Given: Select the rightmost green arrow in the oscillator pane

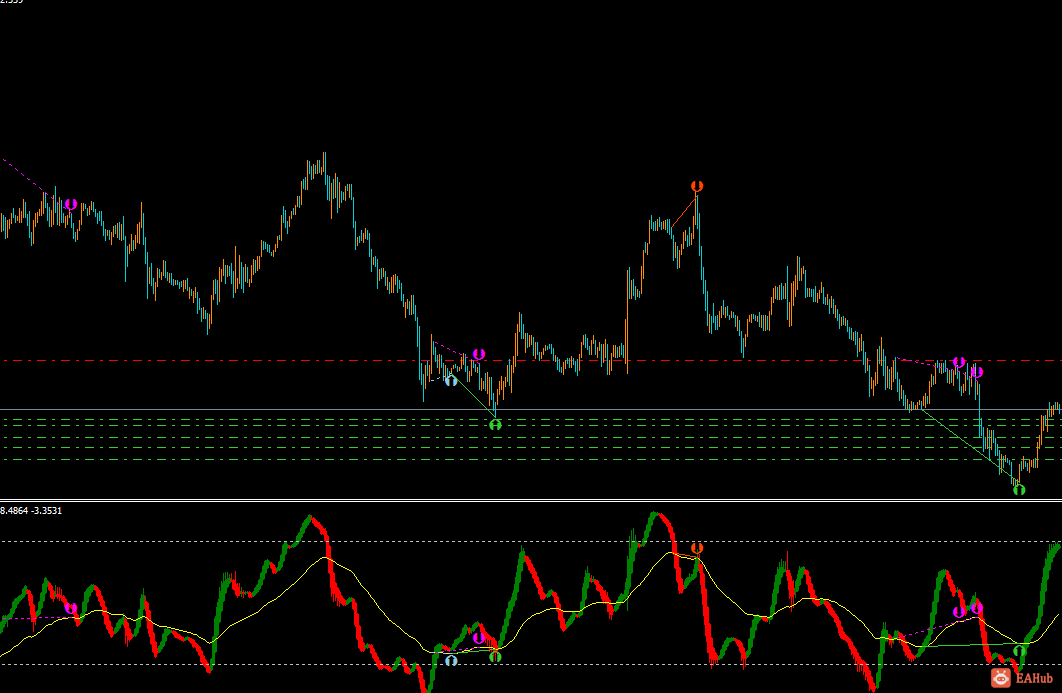Looking at the screenshot, I should pyautogui.click(x=1019, y=651).
